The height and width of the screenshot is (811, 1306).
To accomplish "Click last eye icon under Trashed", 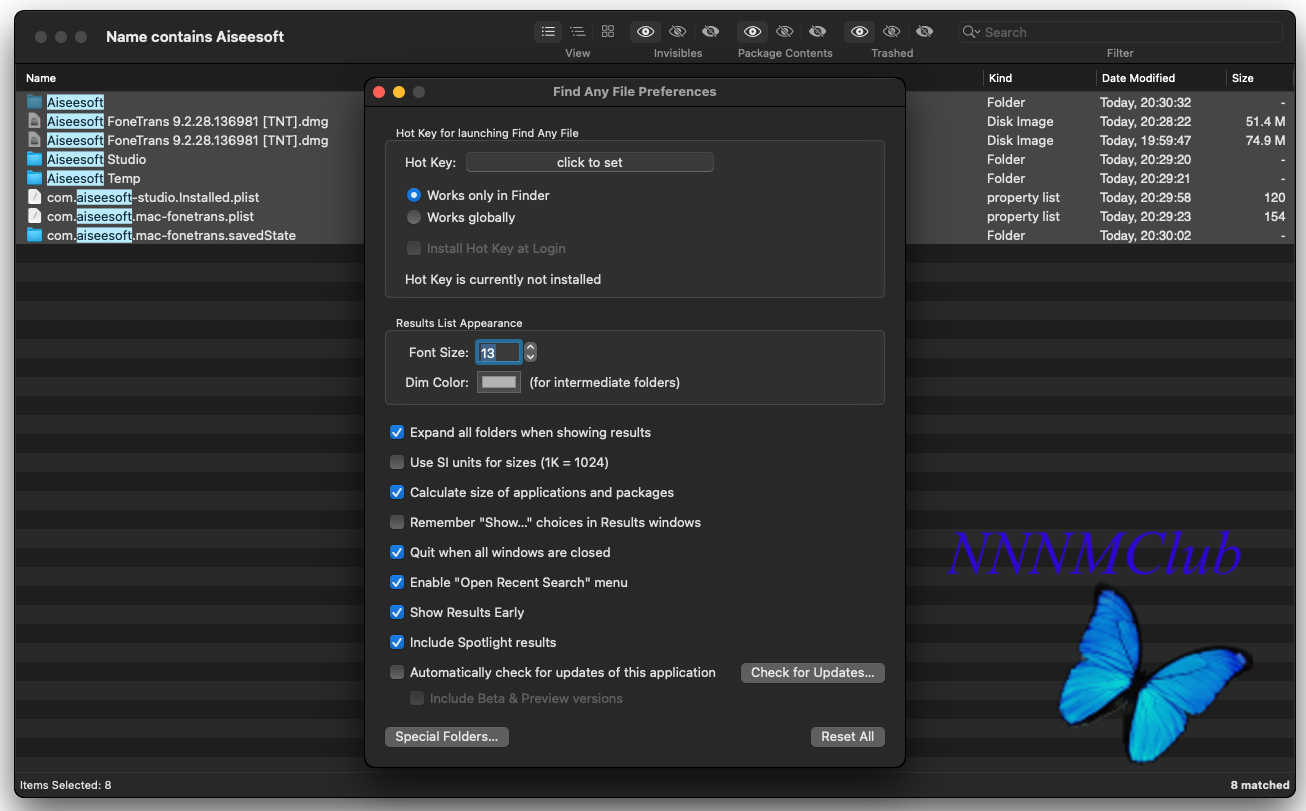I will coord(924,32).
